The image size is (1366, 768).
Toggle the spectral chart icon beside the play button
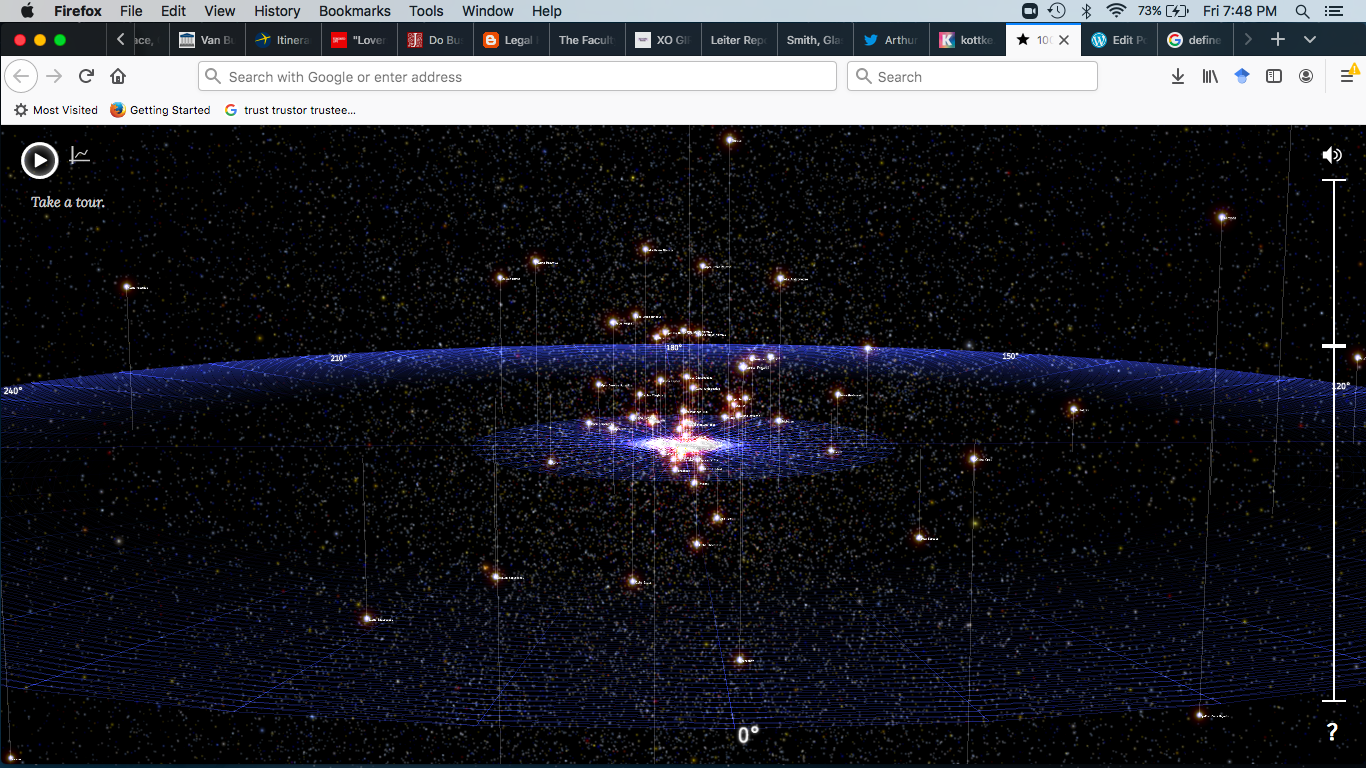[x=79, y=155]
